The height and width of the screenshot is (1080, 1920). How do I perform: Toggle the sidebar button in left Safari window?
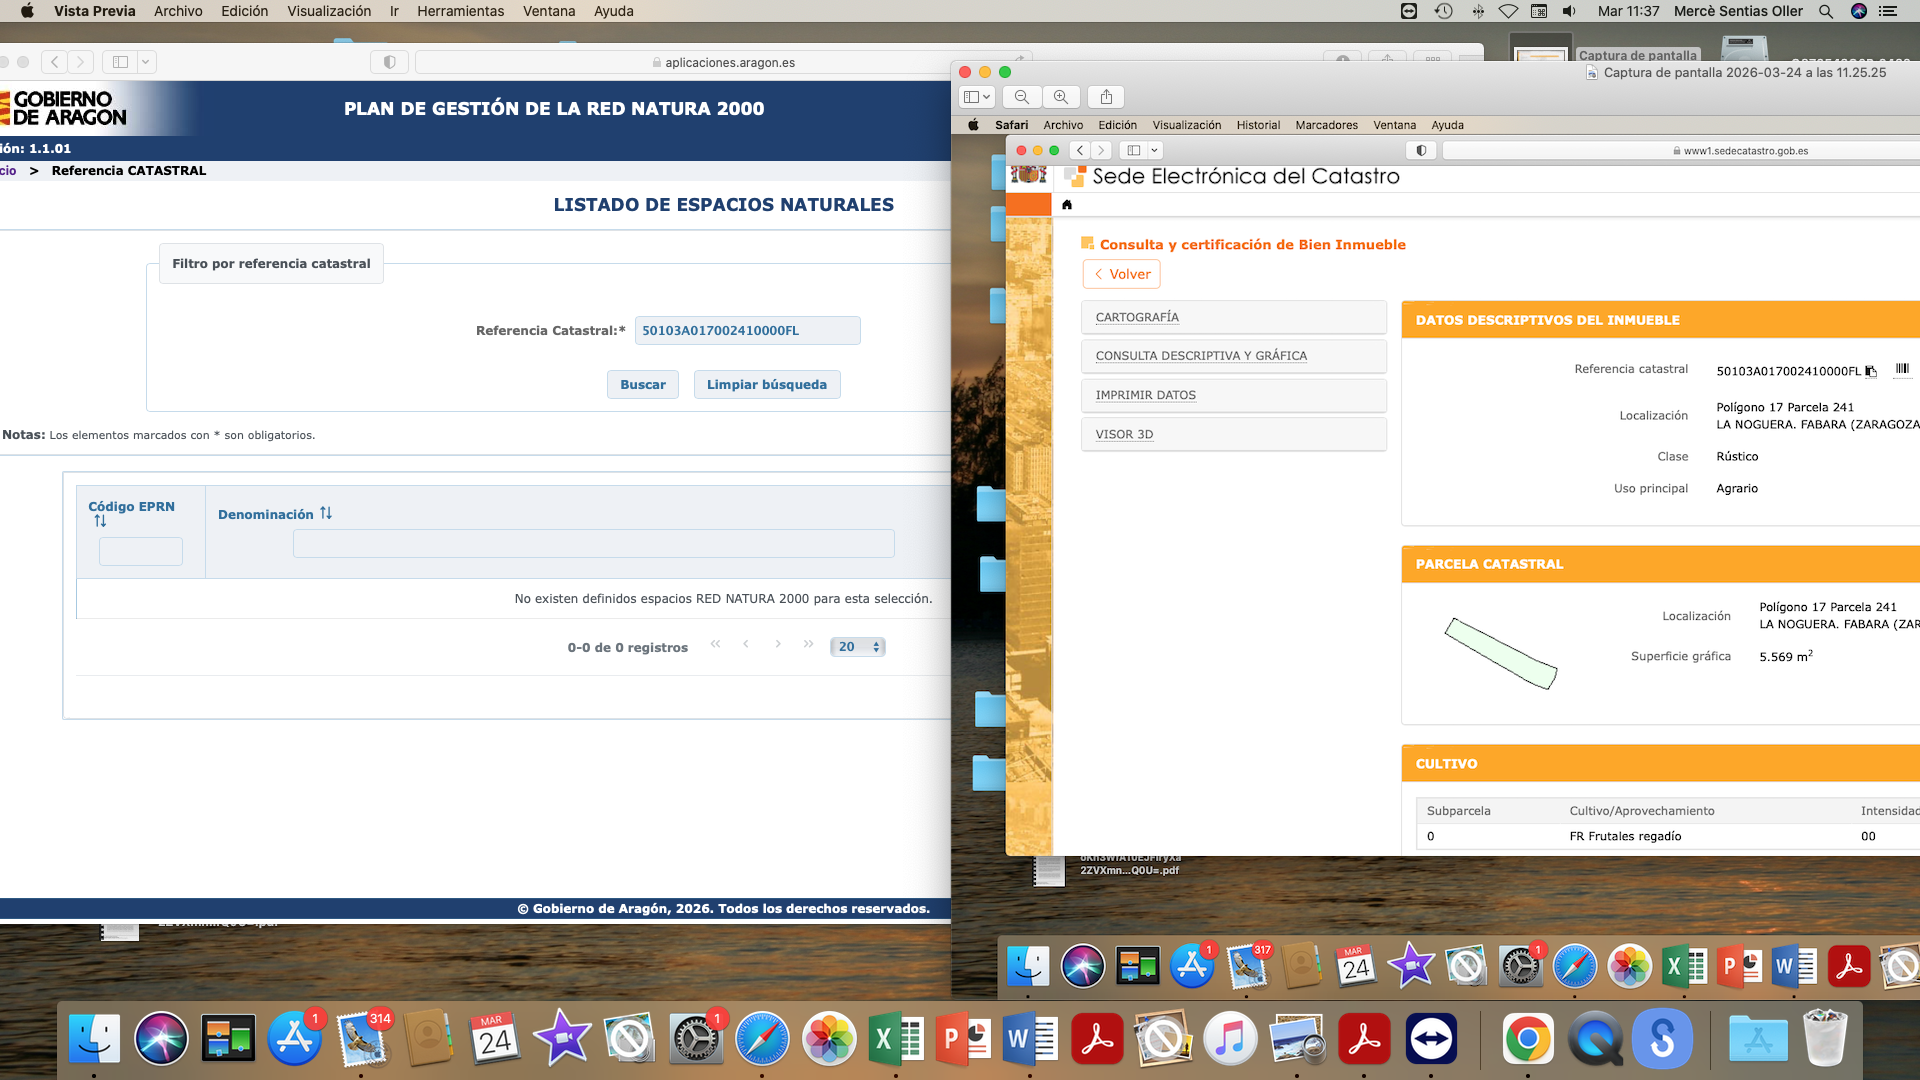click(x=121, y=62)
